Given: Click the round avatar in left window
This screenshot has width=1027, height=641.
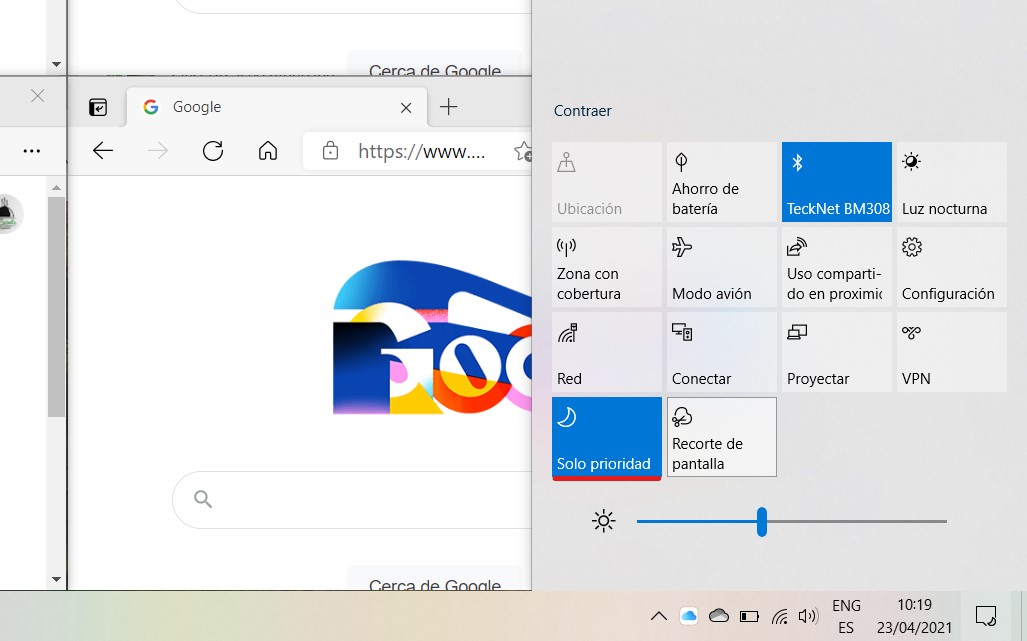Looking at the screenshot, I should click(x=8, y=214).
